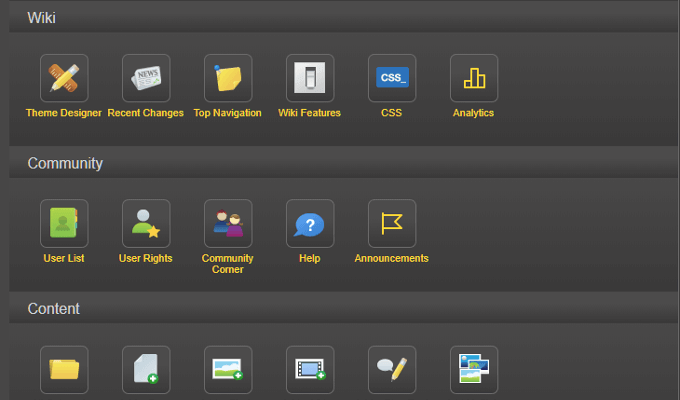Click the yellow folder icon under Content
This screenshot has height=400, width=680.
[x=64, y=370]
